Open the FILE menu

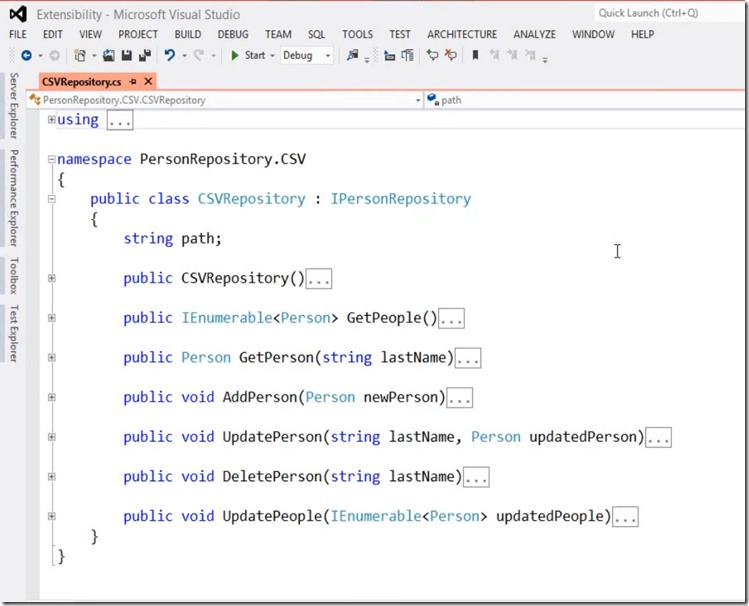pos(18,34)
